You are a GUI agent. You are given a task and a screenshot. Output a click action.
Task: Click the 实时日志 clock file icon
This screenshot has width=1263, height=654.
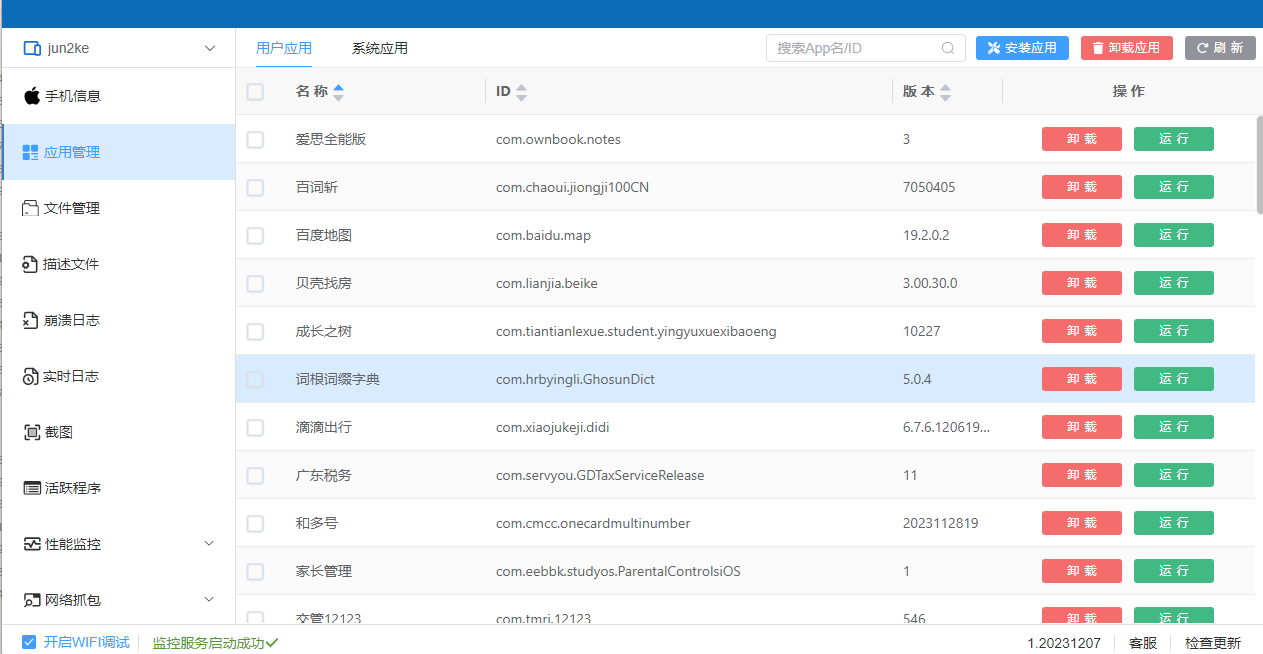(31, 376)
